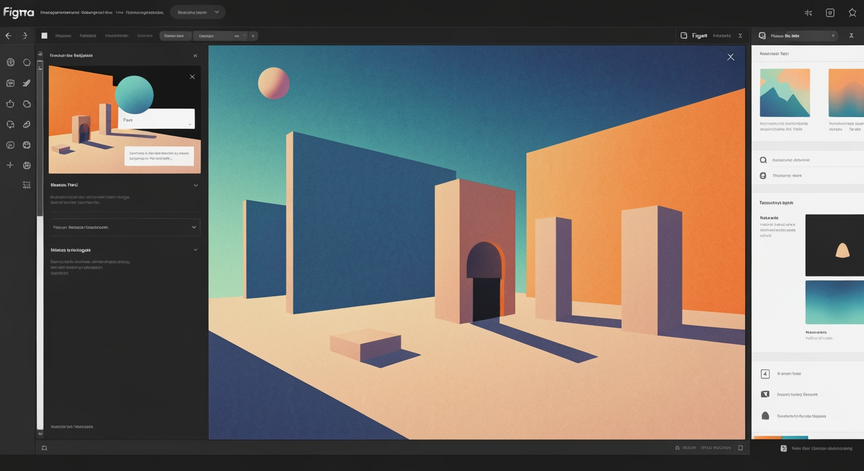The width and height of the screenshot is (864, 471).
Task: Open the mountain landscape thumbnail in the right panel
Action: click(x=785, y=93)
